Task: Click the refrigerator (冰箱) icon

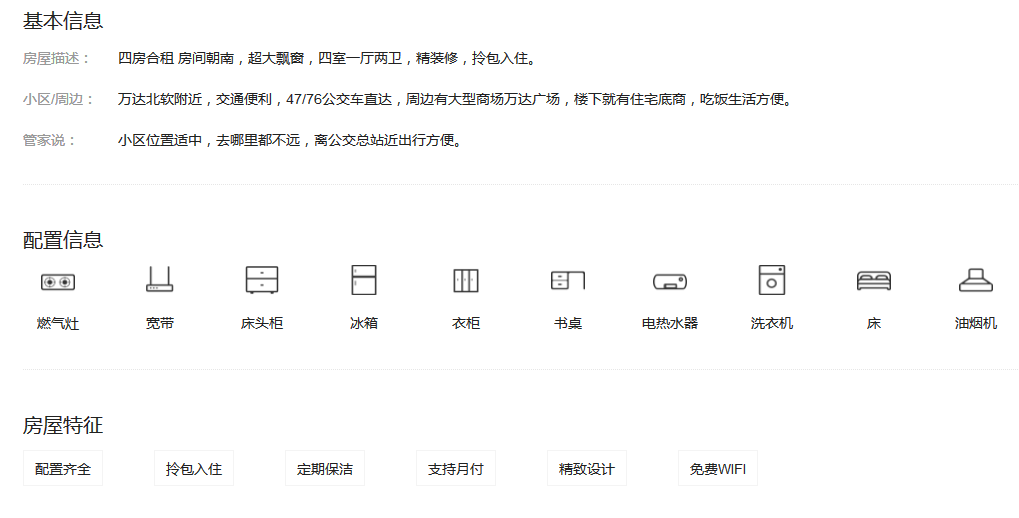Action: (364, 280)
